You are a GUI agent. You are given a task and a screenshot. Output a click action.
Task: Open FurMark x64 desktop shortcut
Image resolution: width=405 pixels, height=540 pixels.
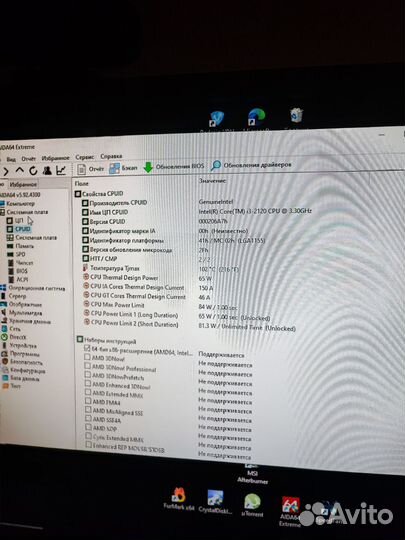tap(179, 499)
